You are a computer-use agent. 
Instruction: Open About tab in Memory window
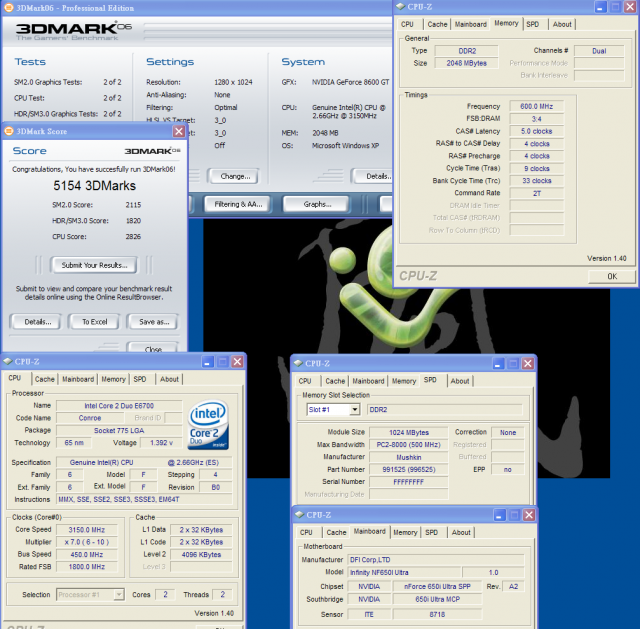[562, 24]
